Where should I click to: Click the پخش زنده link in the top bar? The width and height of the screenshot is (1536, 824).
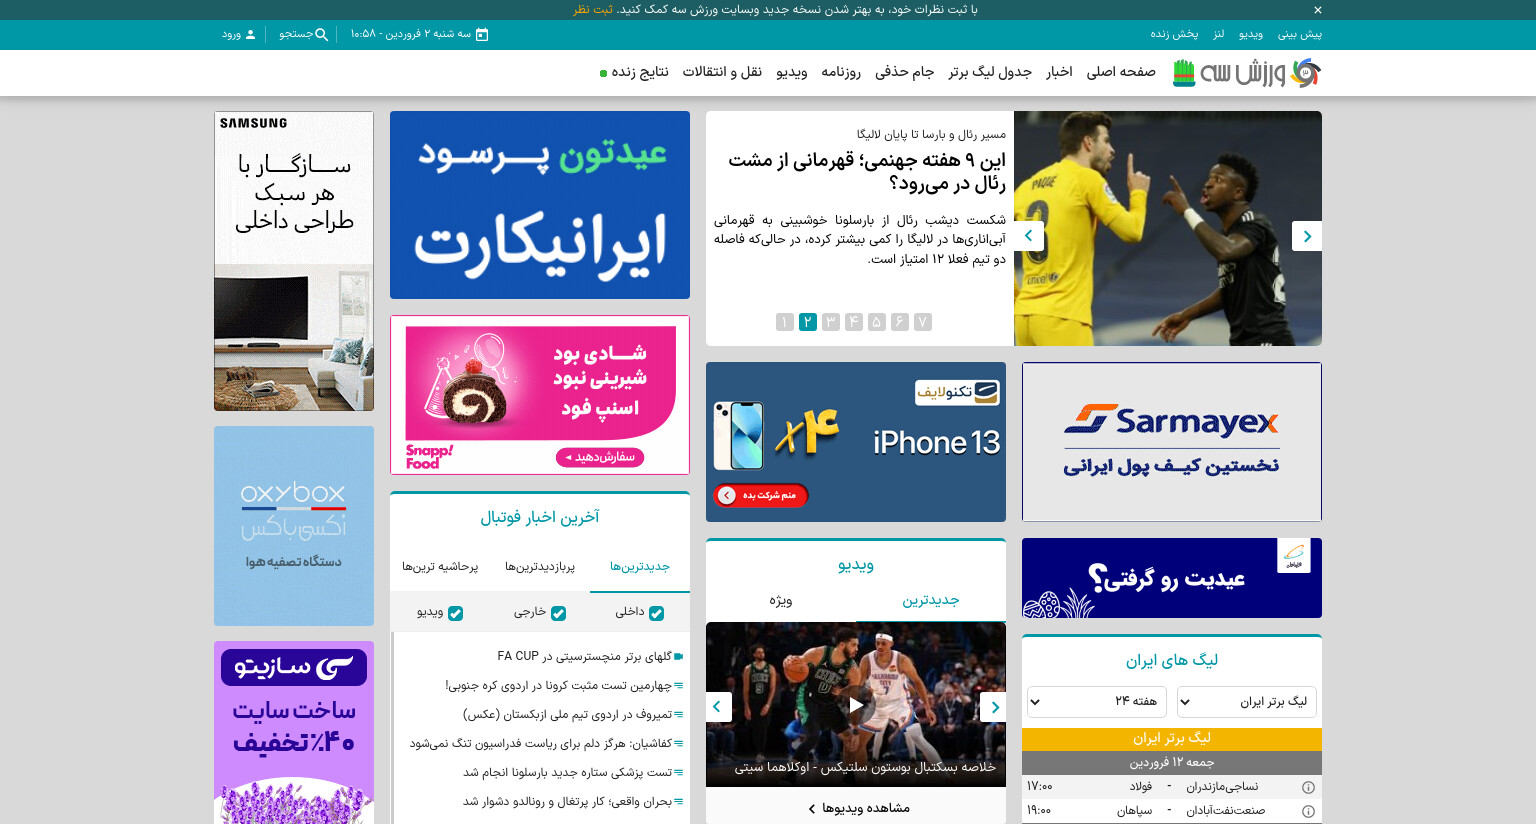tap(1174, 34)
